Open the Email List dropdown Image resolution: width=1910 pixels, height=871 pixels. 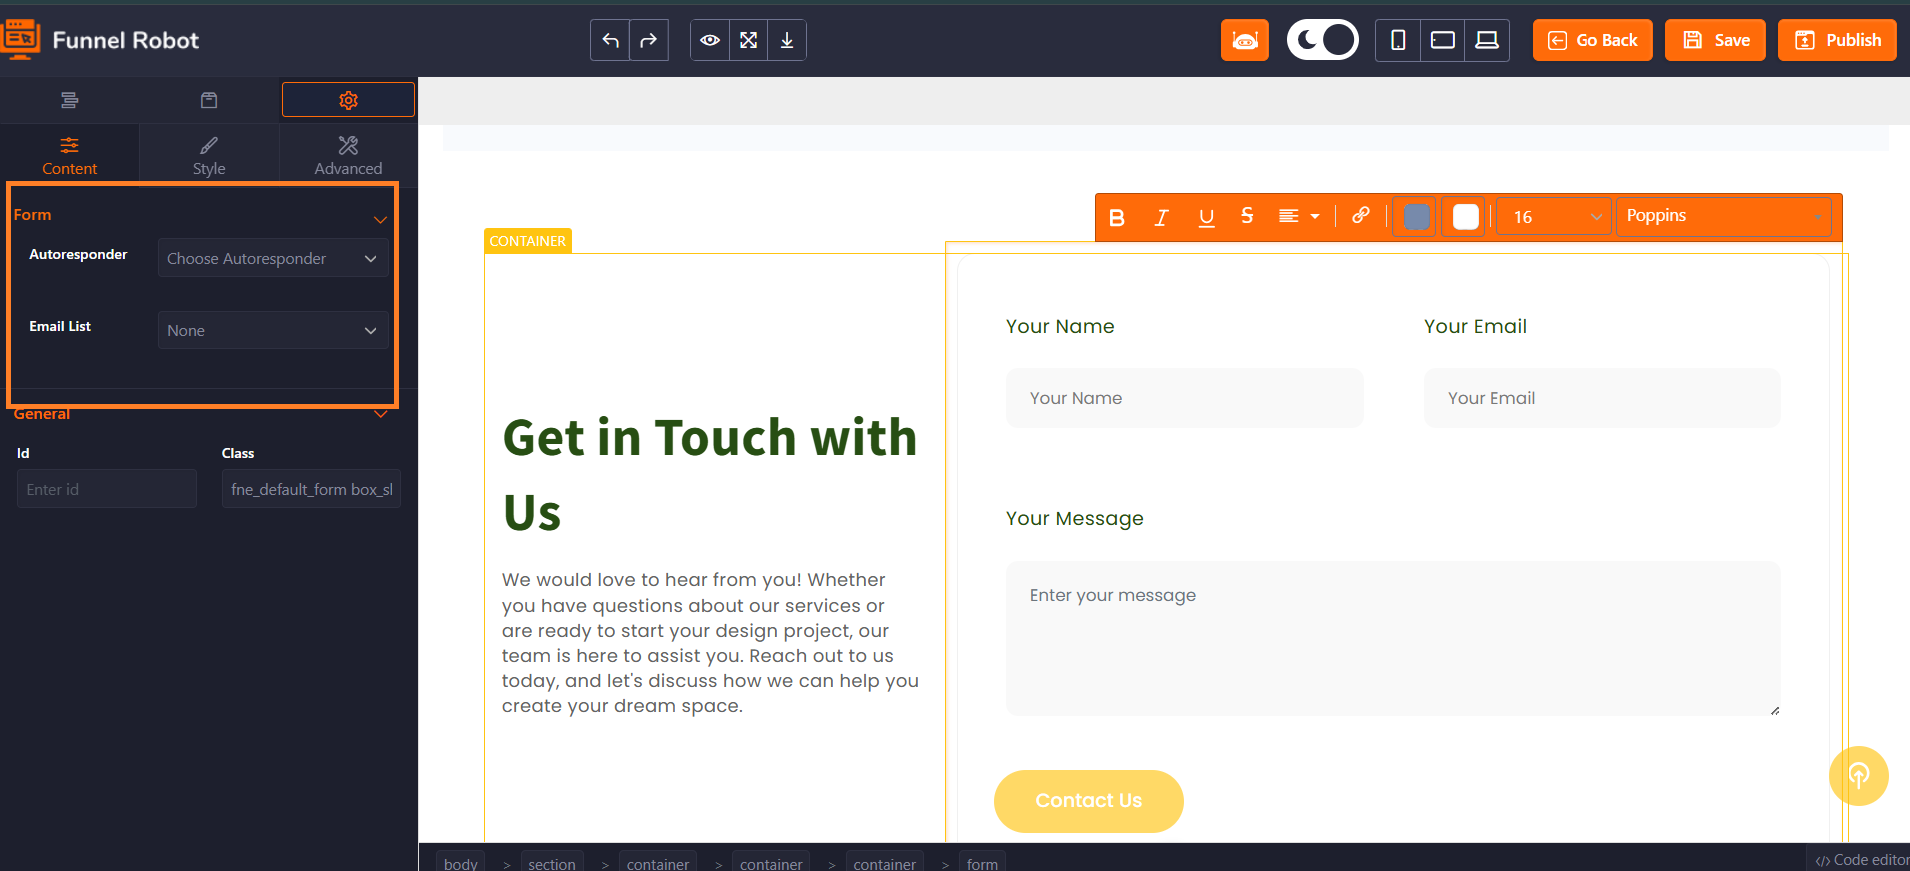coord(273,330)
